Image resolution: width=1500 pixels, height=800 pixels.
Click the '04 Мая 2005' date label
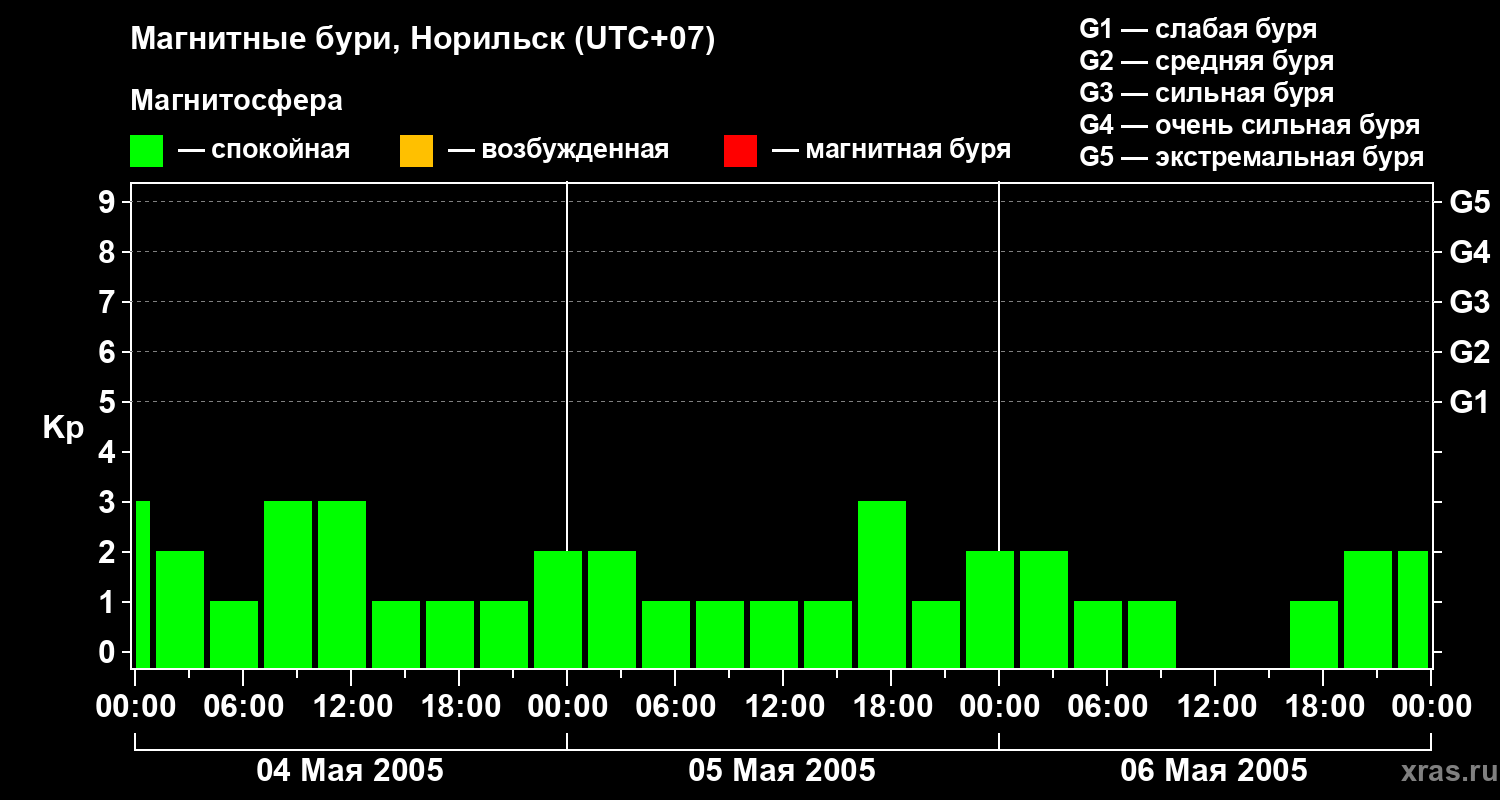[x=350, y=770]
